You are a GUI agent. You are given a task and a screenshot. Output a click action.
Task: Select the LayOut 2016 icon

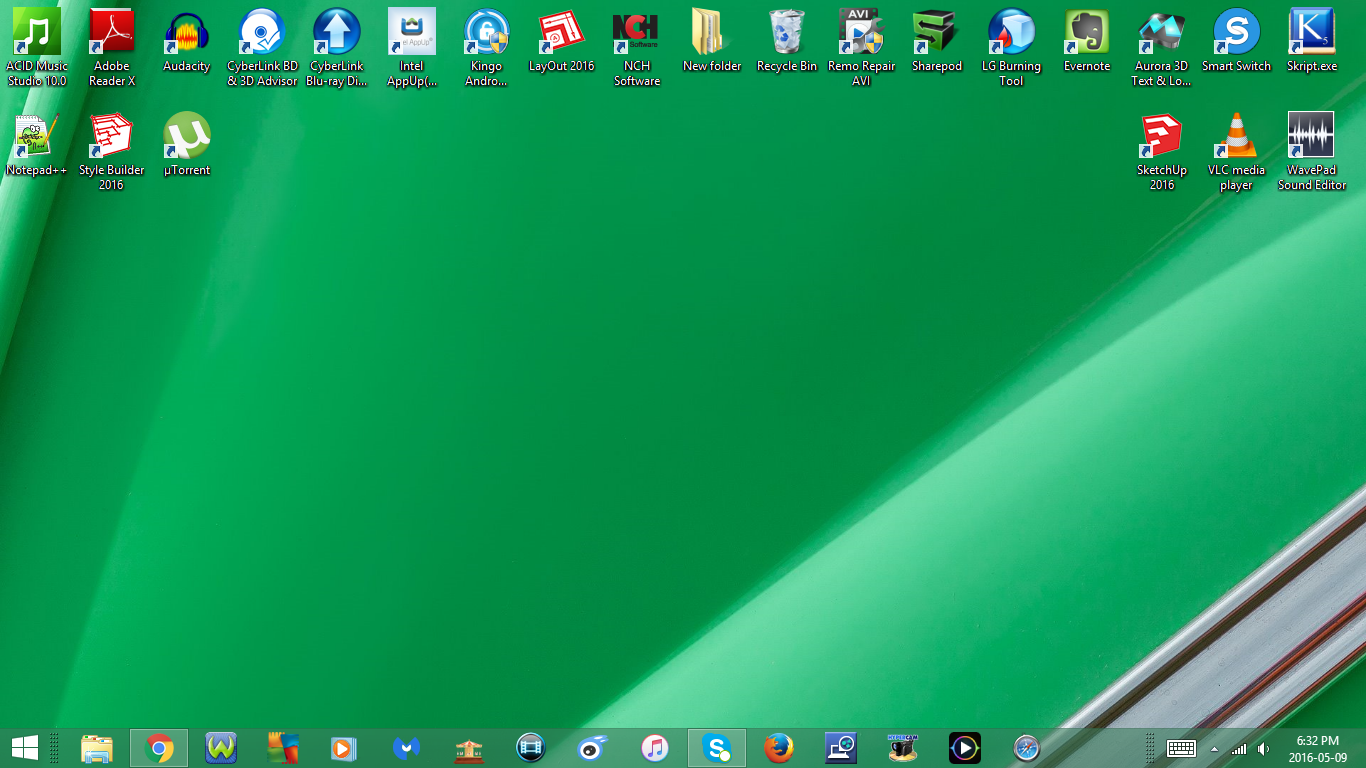point(562,32)
